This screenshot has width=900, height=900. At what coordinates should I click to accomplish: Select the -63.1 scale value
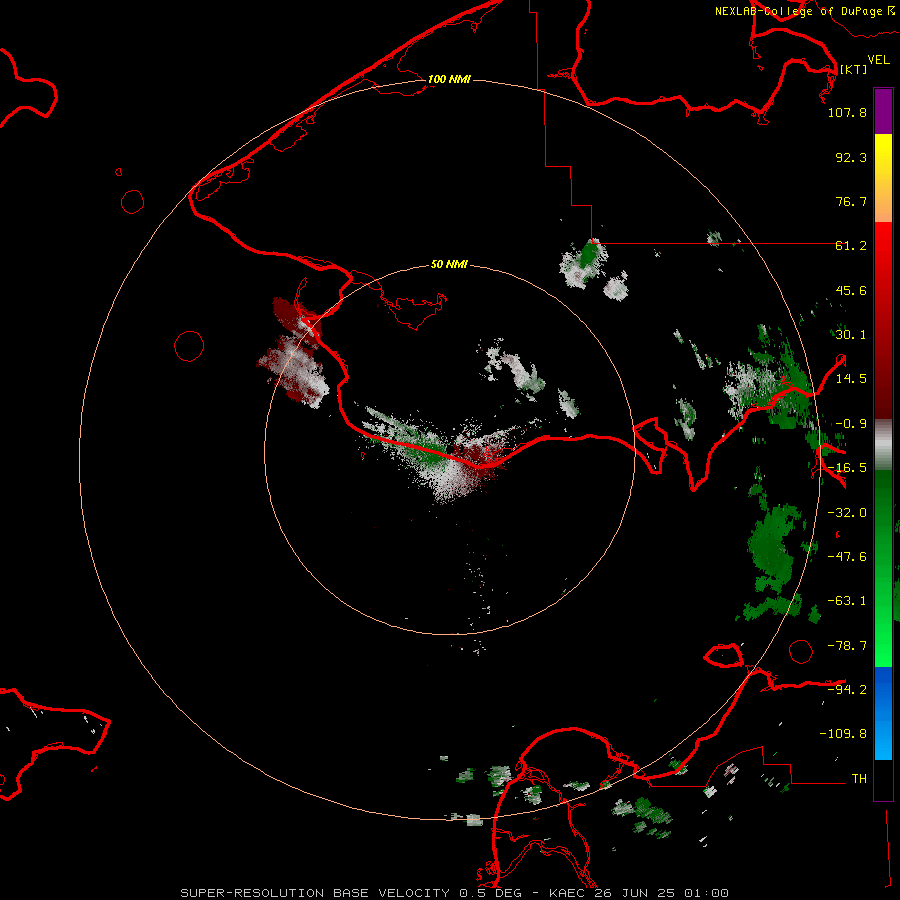(x=847, y=601)
